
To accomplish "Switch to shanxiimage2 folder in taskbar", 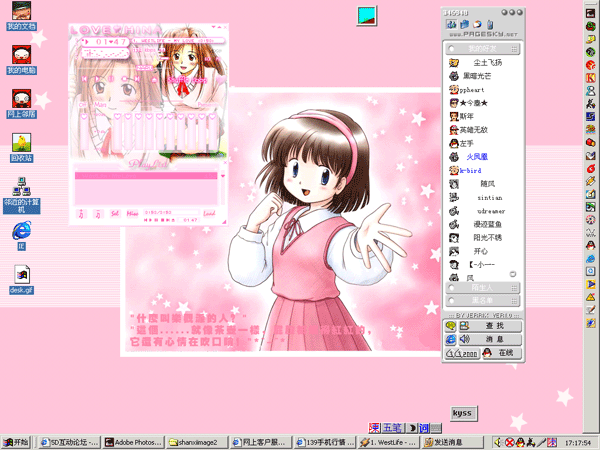I will coord(199,441).
